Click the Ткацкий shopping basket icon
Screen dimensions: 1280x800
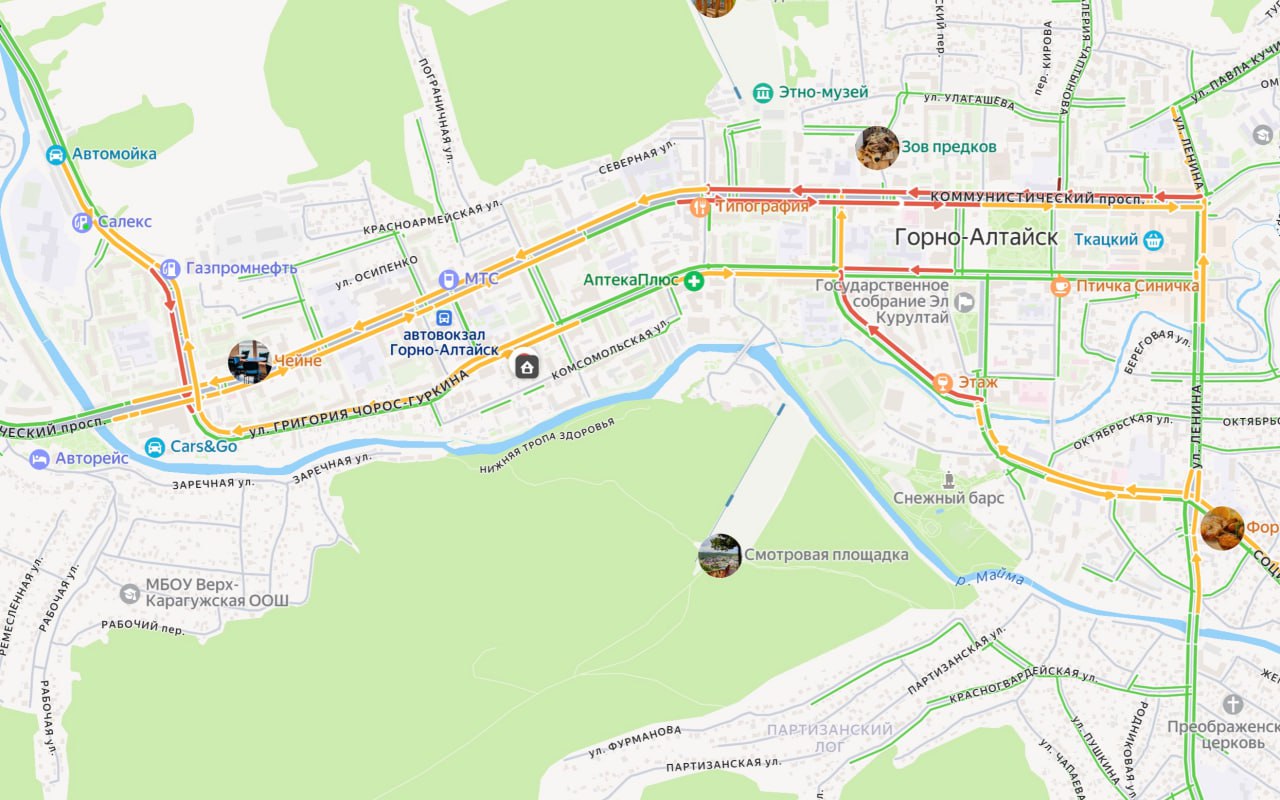1153,240
